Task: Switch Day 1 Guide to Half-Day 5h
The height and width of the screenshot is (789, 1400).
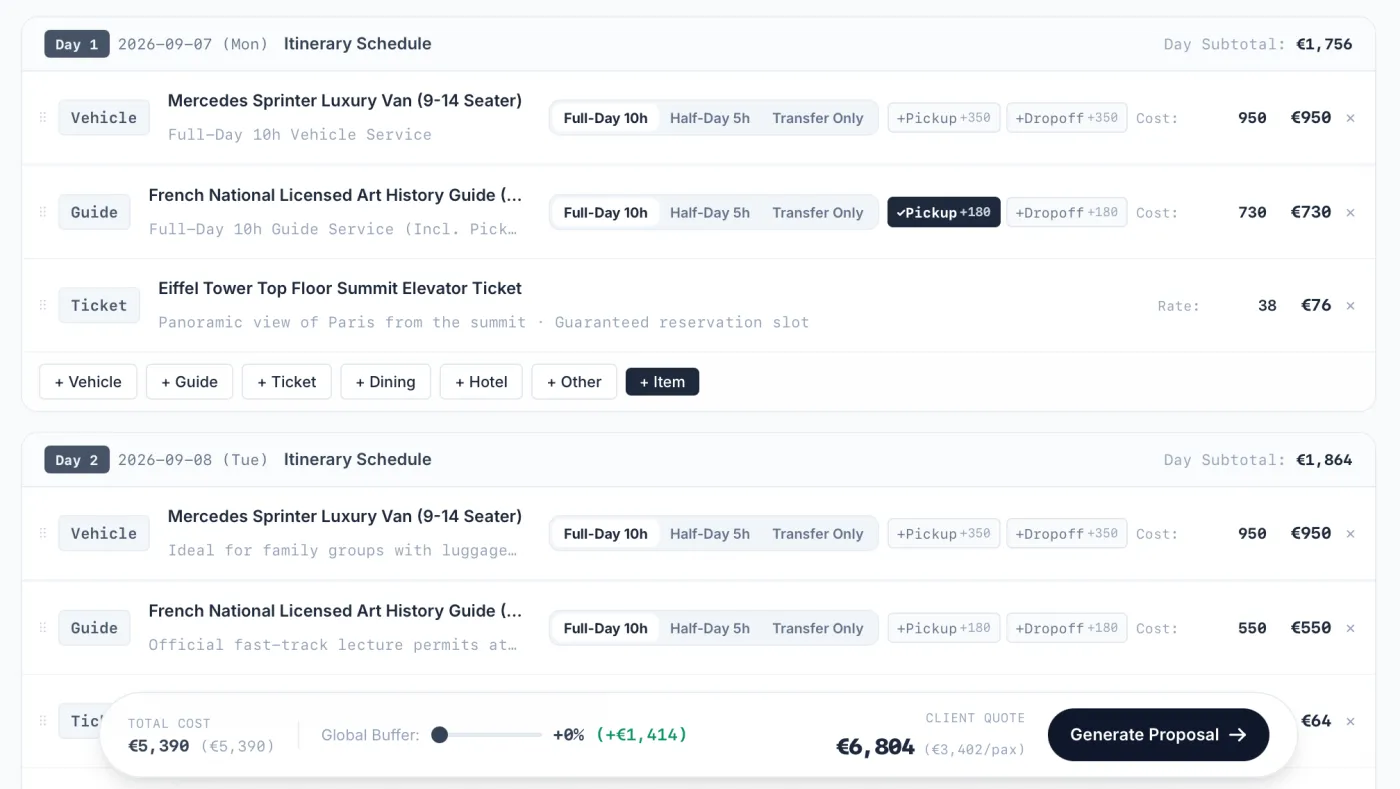Action: pyautogui.click(x=710, y=212)
